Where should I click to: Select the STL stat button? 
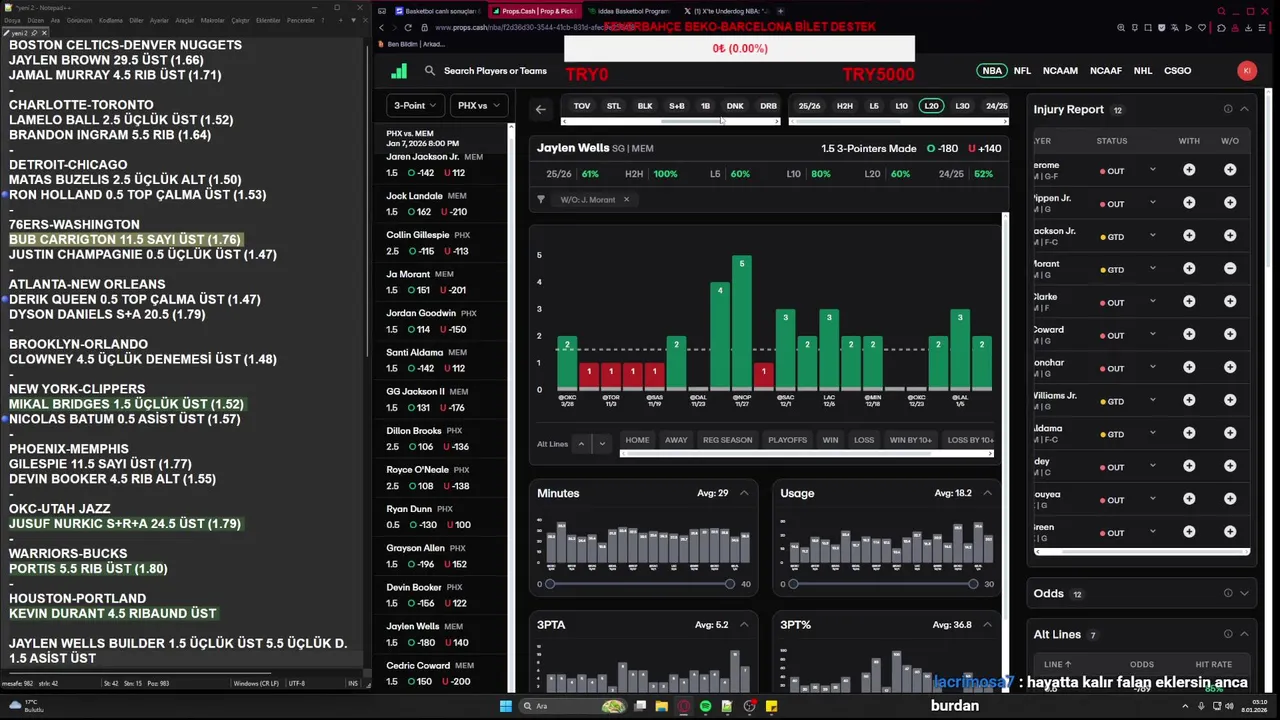613,106
